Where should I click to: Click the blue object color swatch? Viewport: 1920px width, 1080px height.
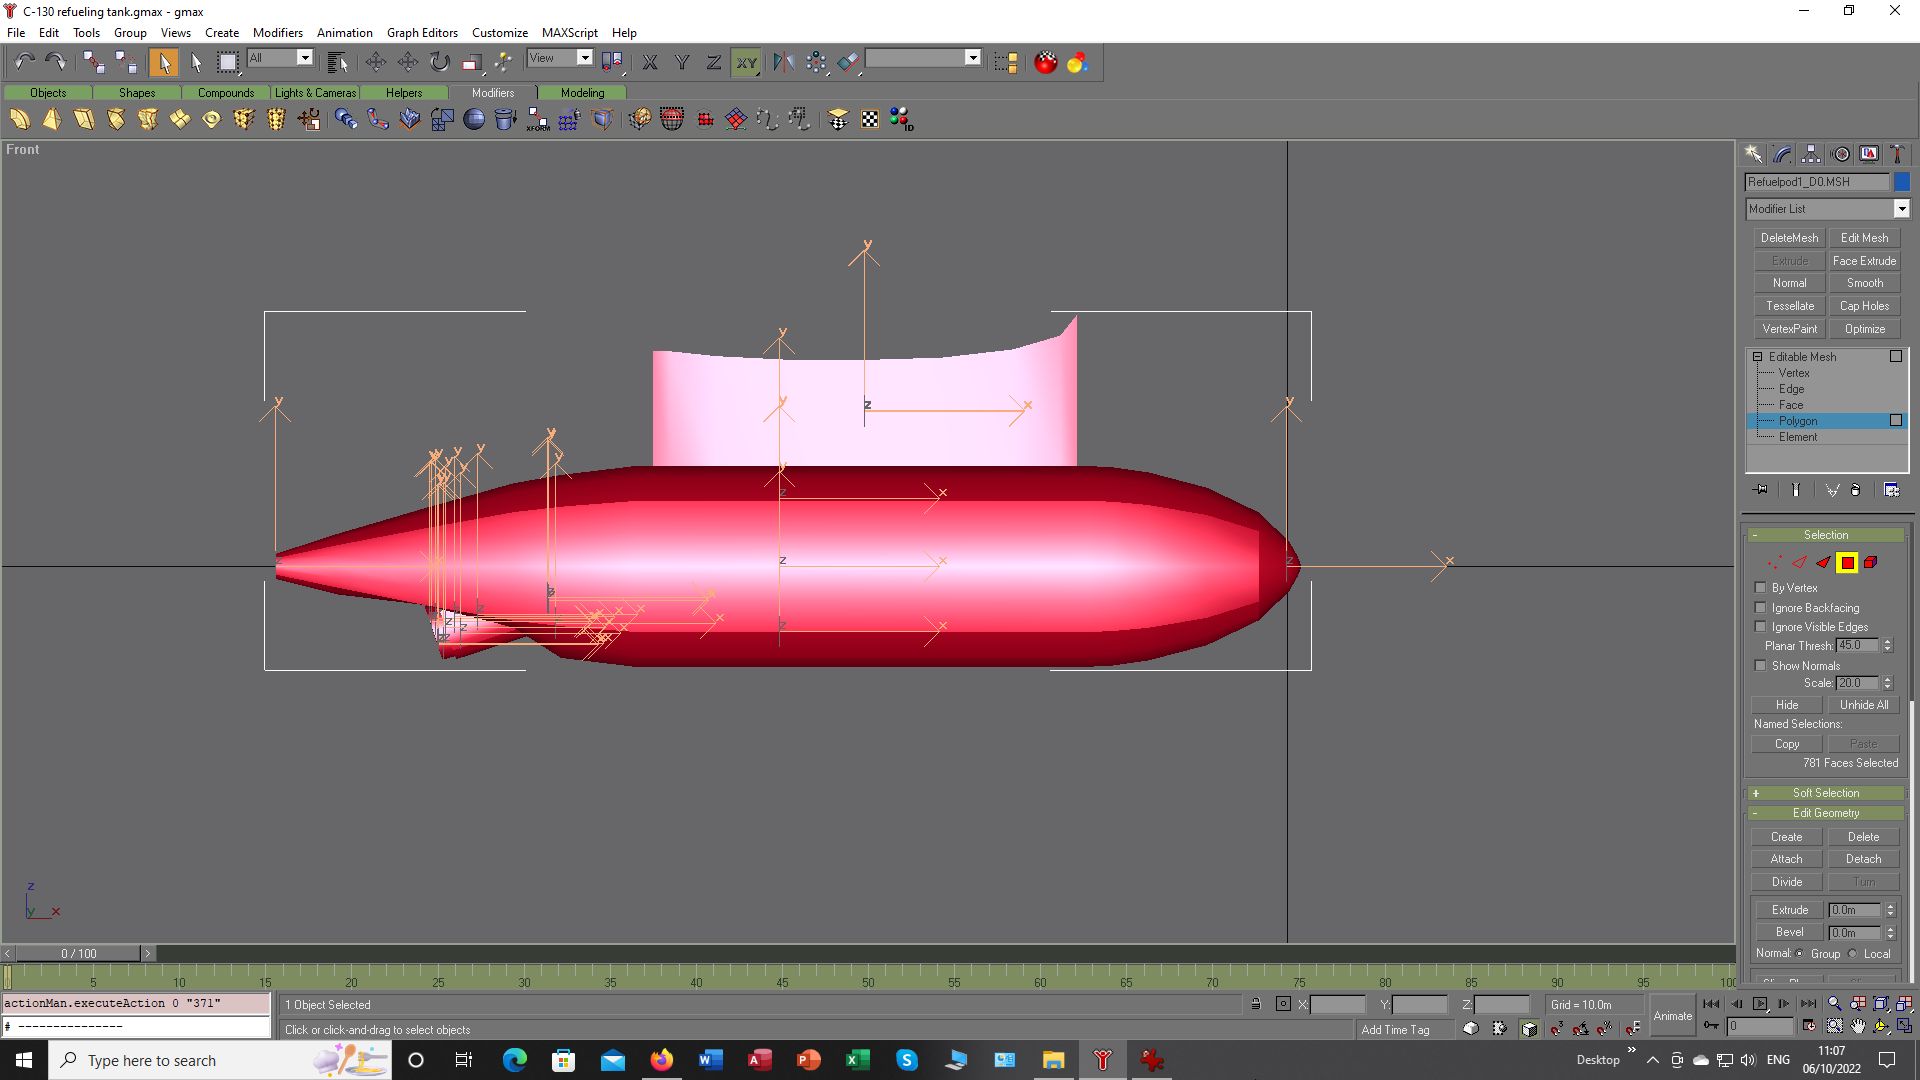(1902, 182)
